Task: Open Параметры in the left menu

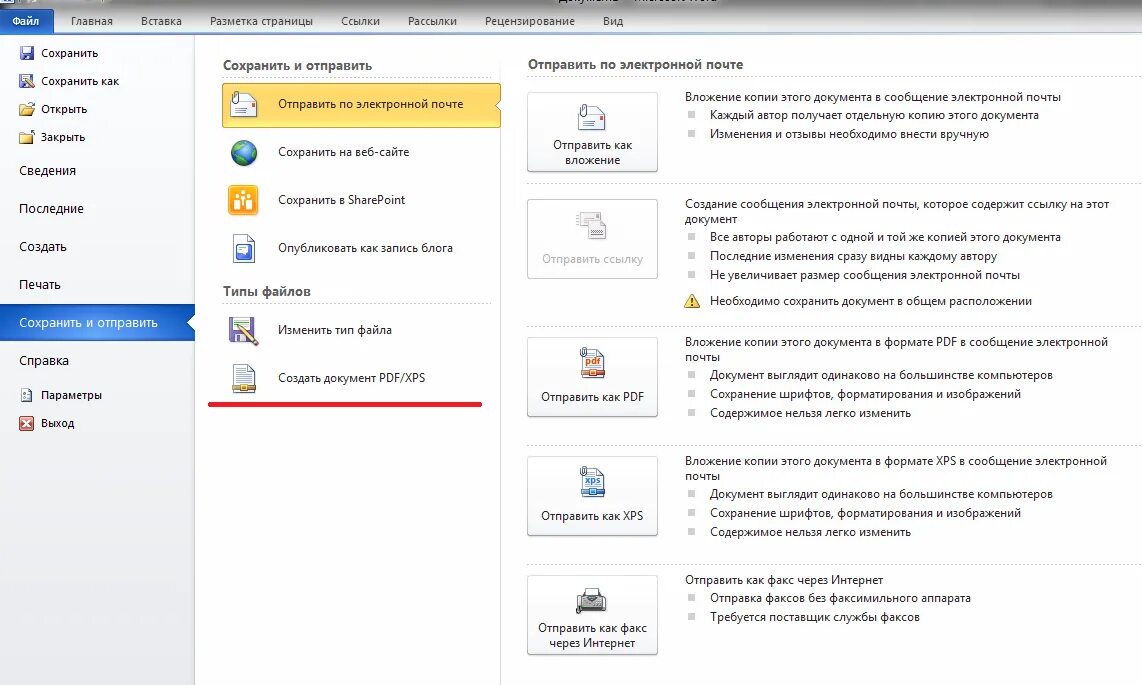Action: 71,395
